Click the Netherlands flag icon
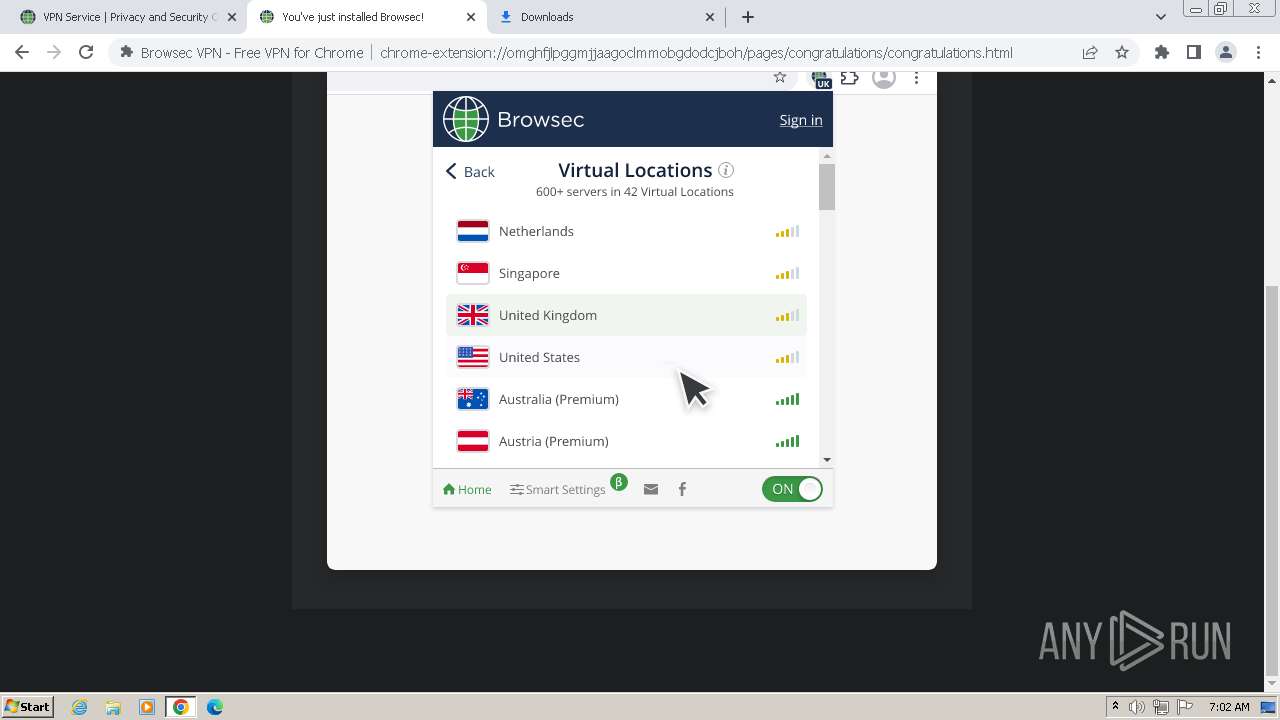The height and width of the screenshot is (720, 1280). [473, 231]
